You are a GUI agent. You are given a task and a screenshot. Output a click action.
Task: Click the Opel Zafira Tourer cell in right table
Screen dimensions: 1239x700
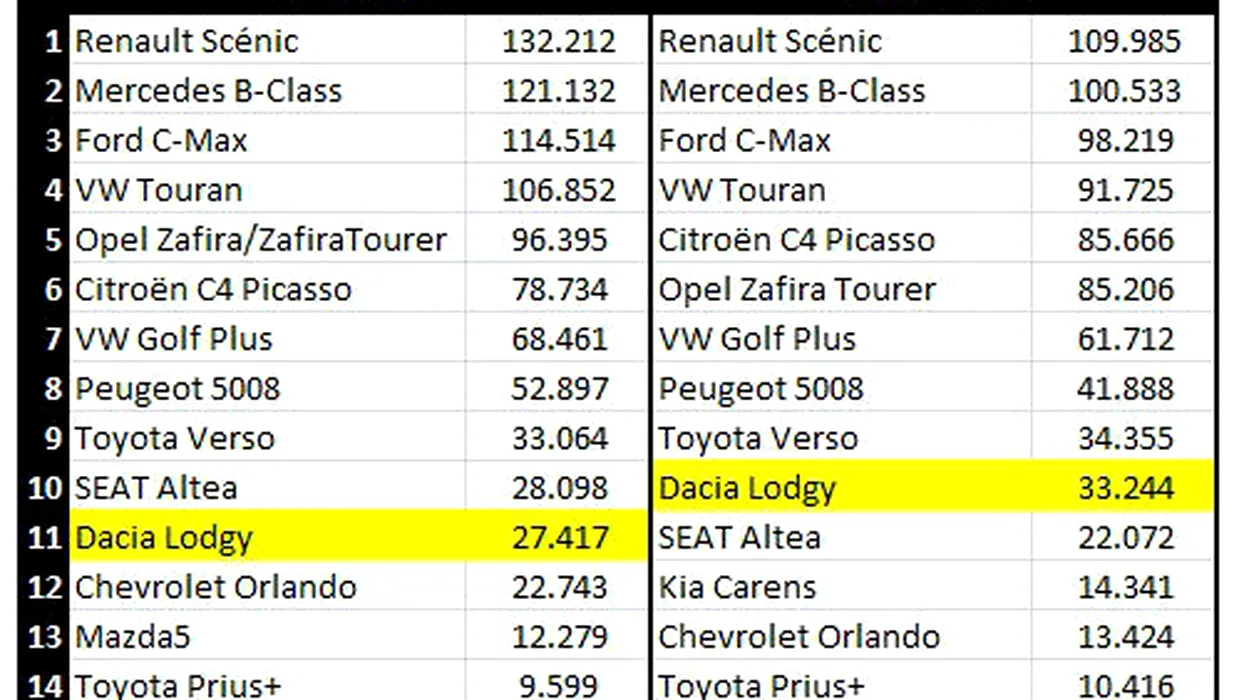pyautogui.click(x=842, y=289)
